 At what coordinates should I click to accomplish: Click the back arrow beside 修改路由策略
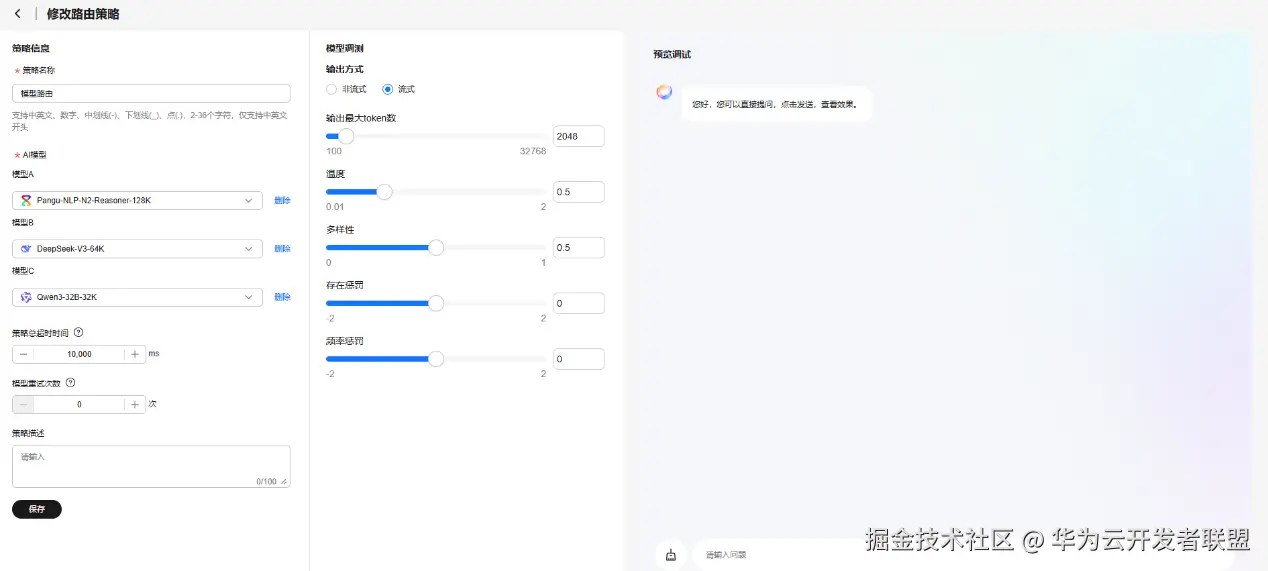(18, 14)
